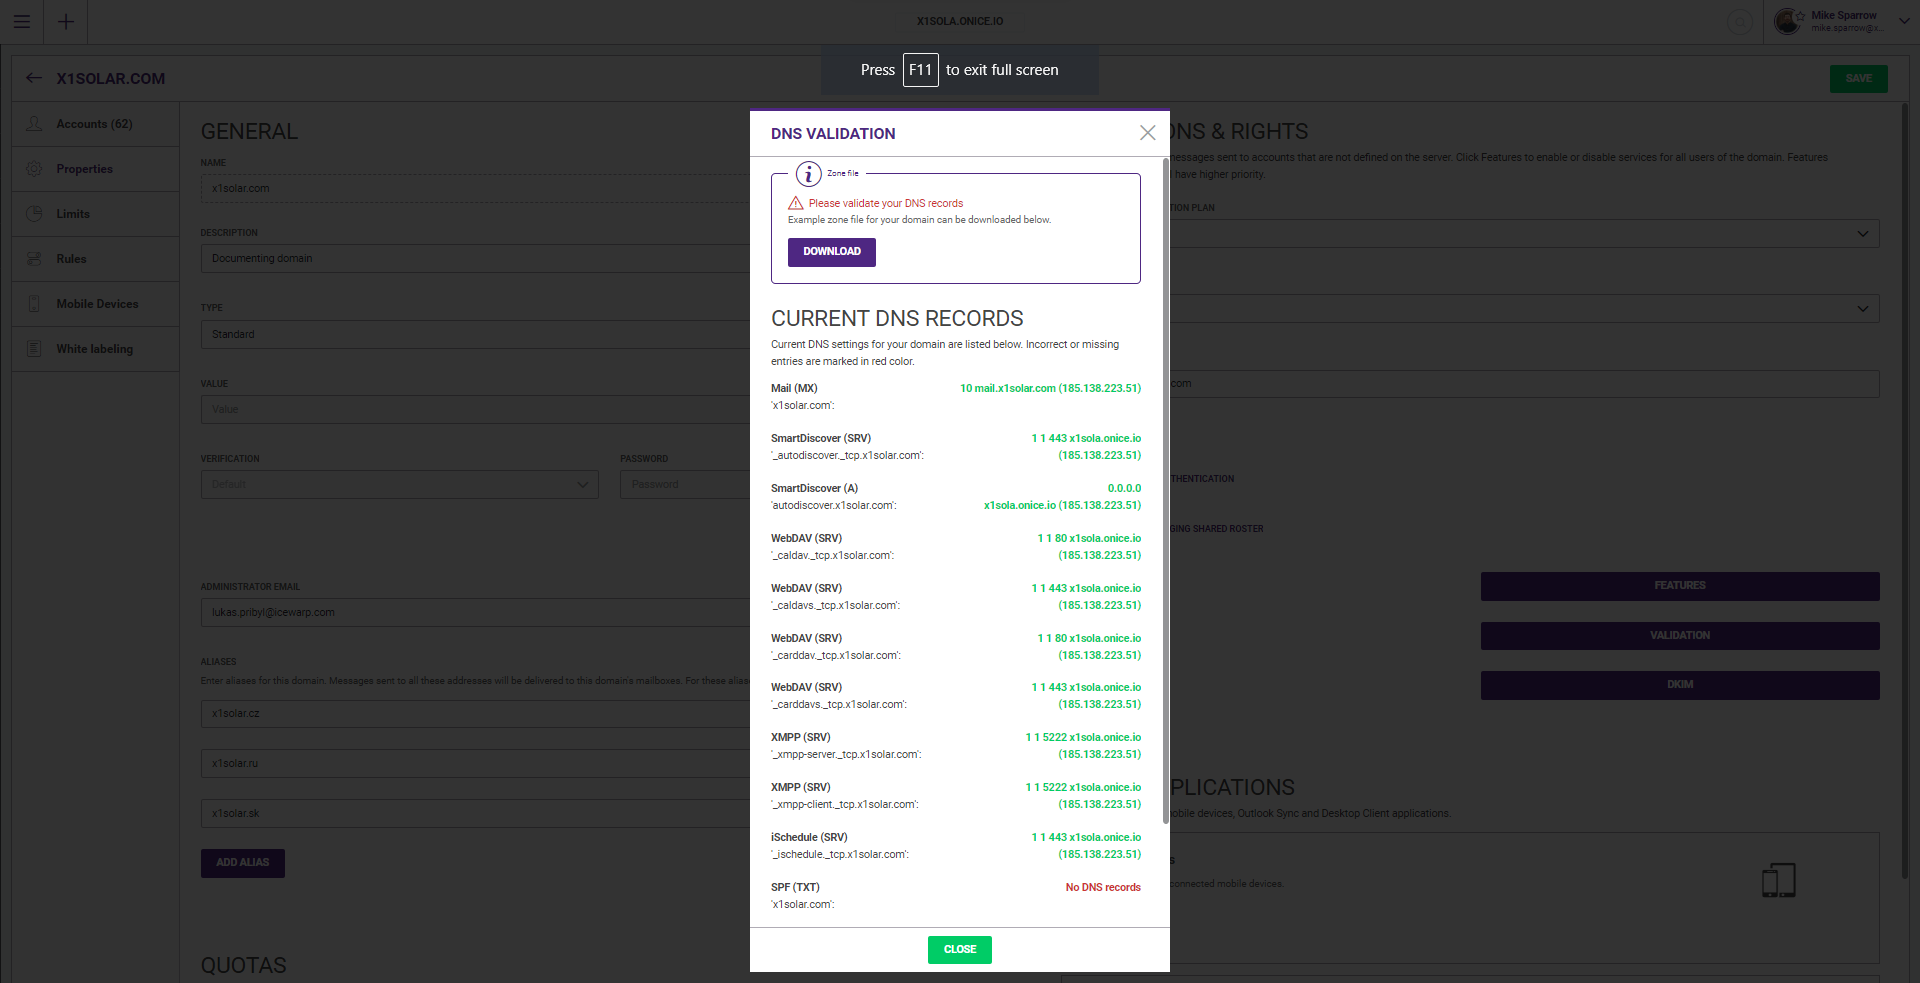Click the '_xmpp-server._tcp.x1solar.com' record name
Image resolution: width=1920 pixels, height=983 pixels.
tap(846, 754)
